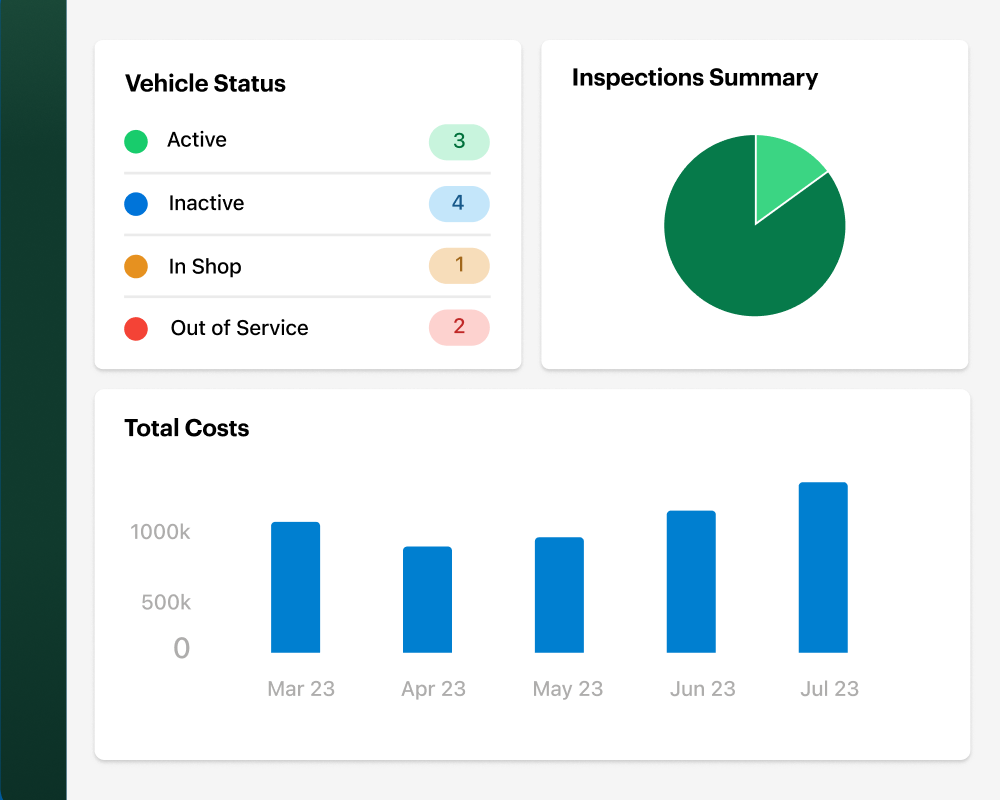This screenshot has height=800, width=1000.
Task: Open the Active count badge showing 3
Action: pyautogui.click(x=459, y=142)
